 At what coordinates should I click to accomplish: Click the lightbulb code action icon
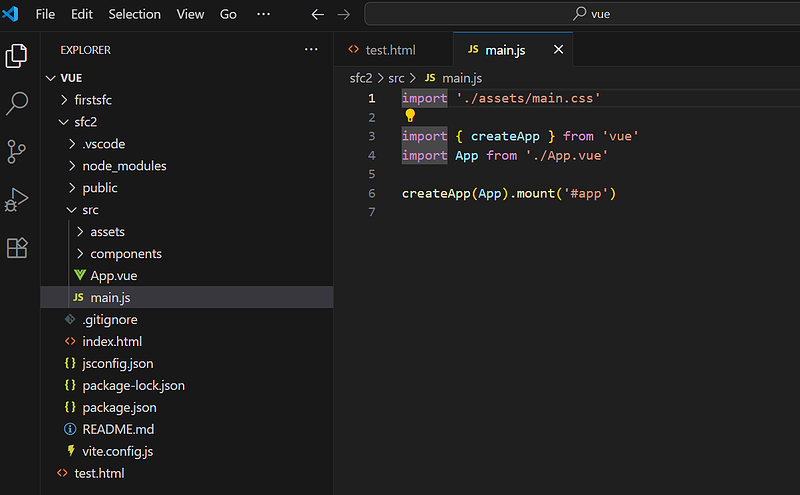(410, 116)
